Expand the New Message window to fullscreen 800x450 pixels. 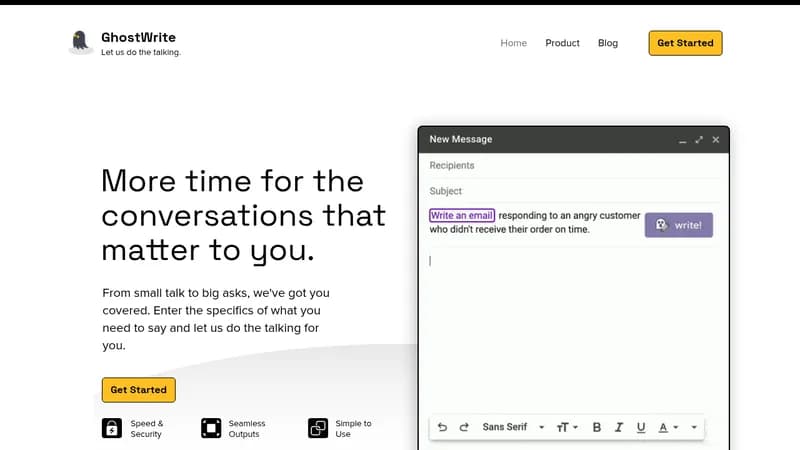pos(699,140)
